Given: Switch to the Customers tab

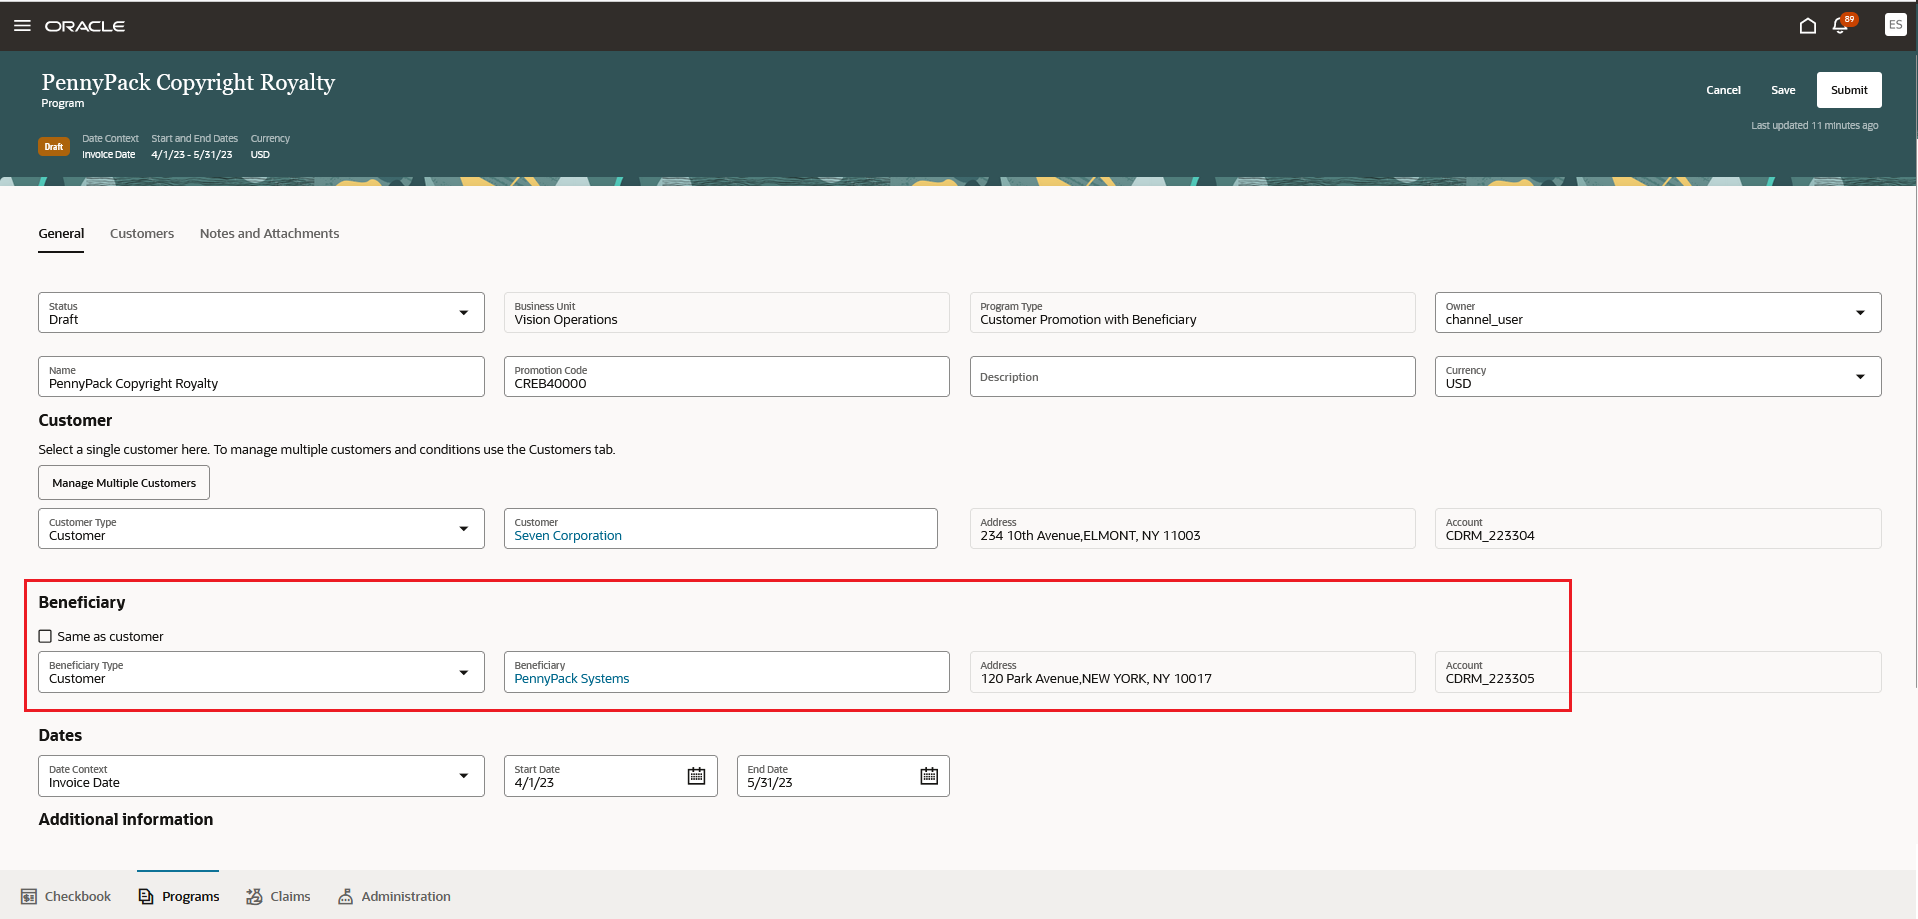Looking at the screenshot, I should pyautogui.click(x=141, y=233).
